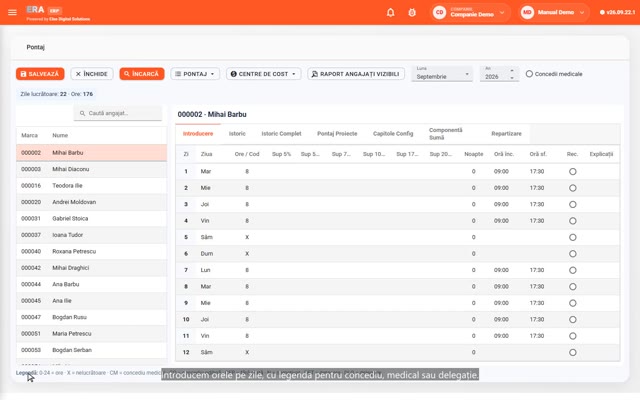Click the SALVEAZĂ button

click(x=40, y=74)
